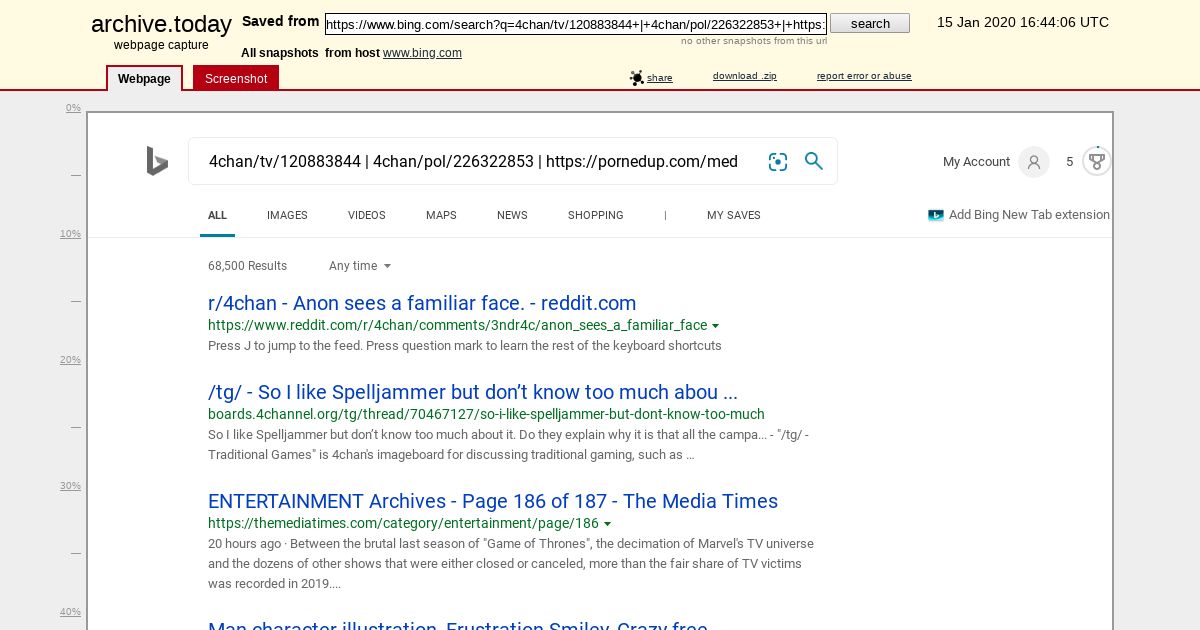
Task: Open Bing visual search camera icon
Action: tap(778, 162)
